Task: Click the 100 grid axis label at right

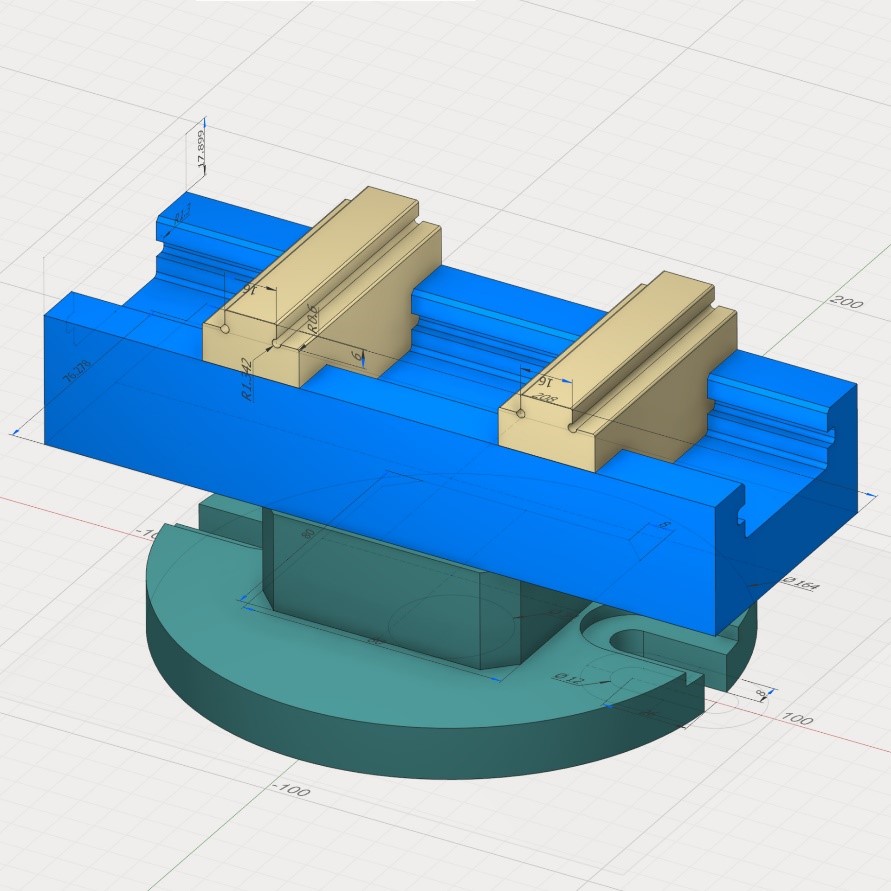Action: click(795, 719)
